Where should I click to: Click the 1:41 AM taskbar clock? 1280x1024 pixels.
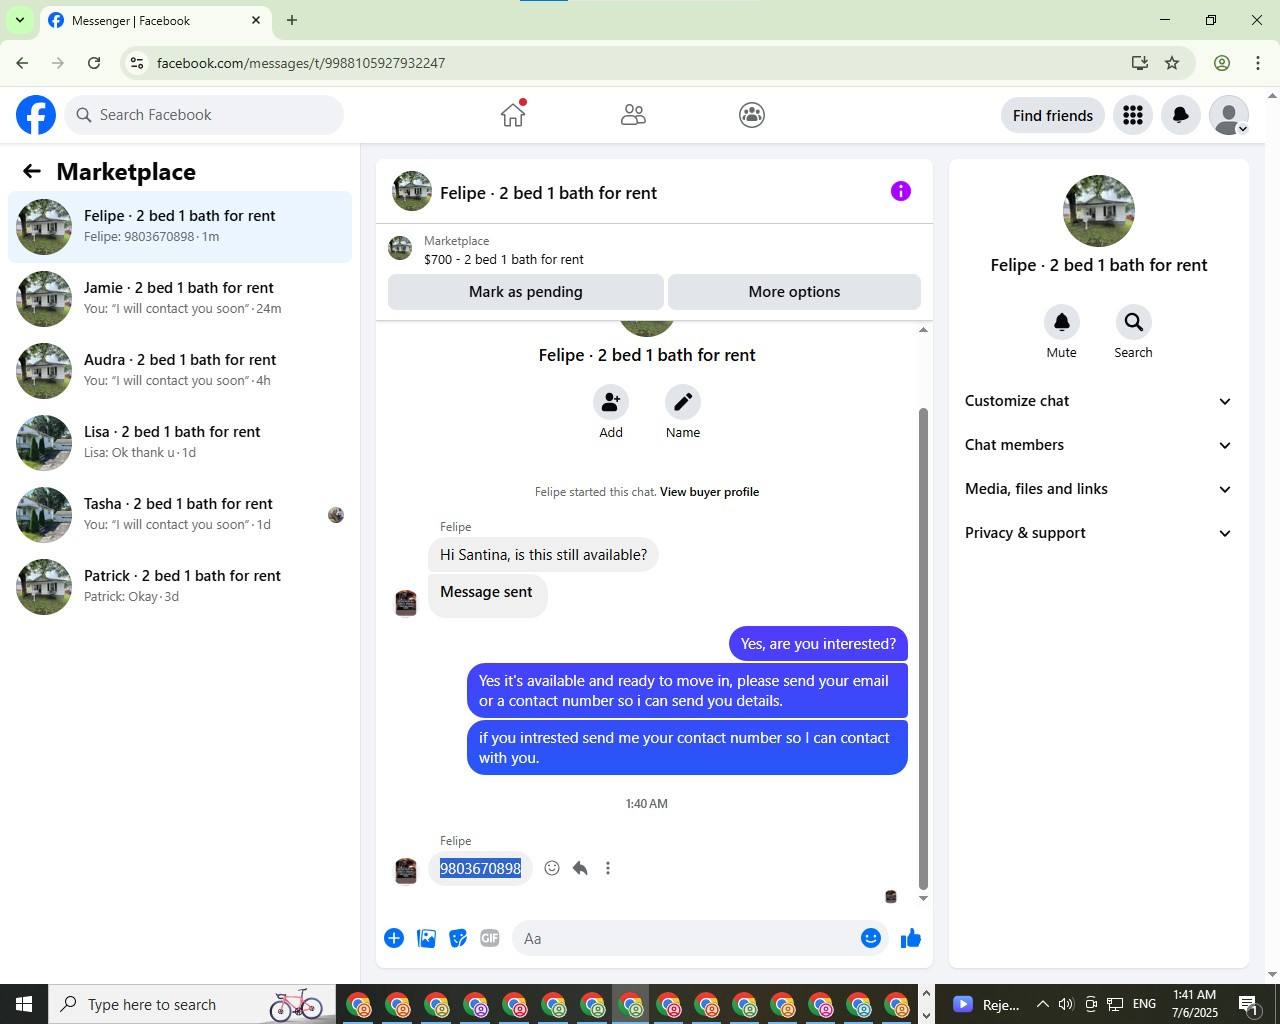1195,1004
